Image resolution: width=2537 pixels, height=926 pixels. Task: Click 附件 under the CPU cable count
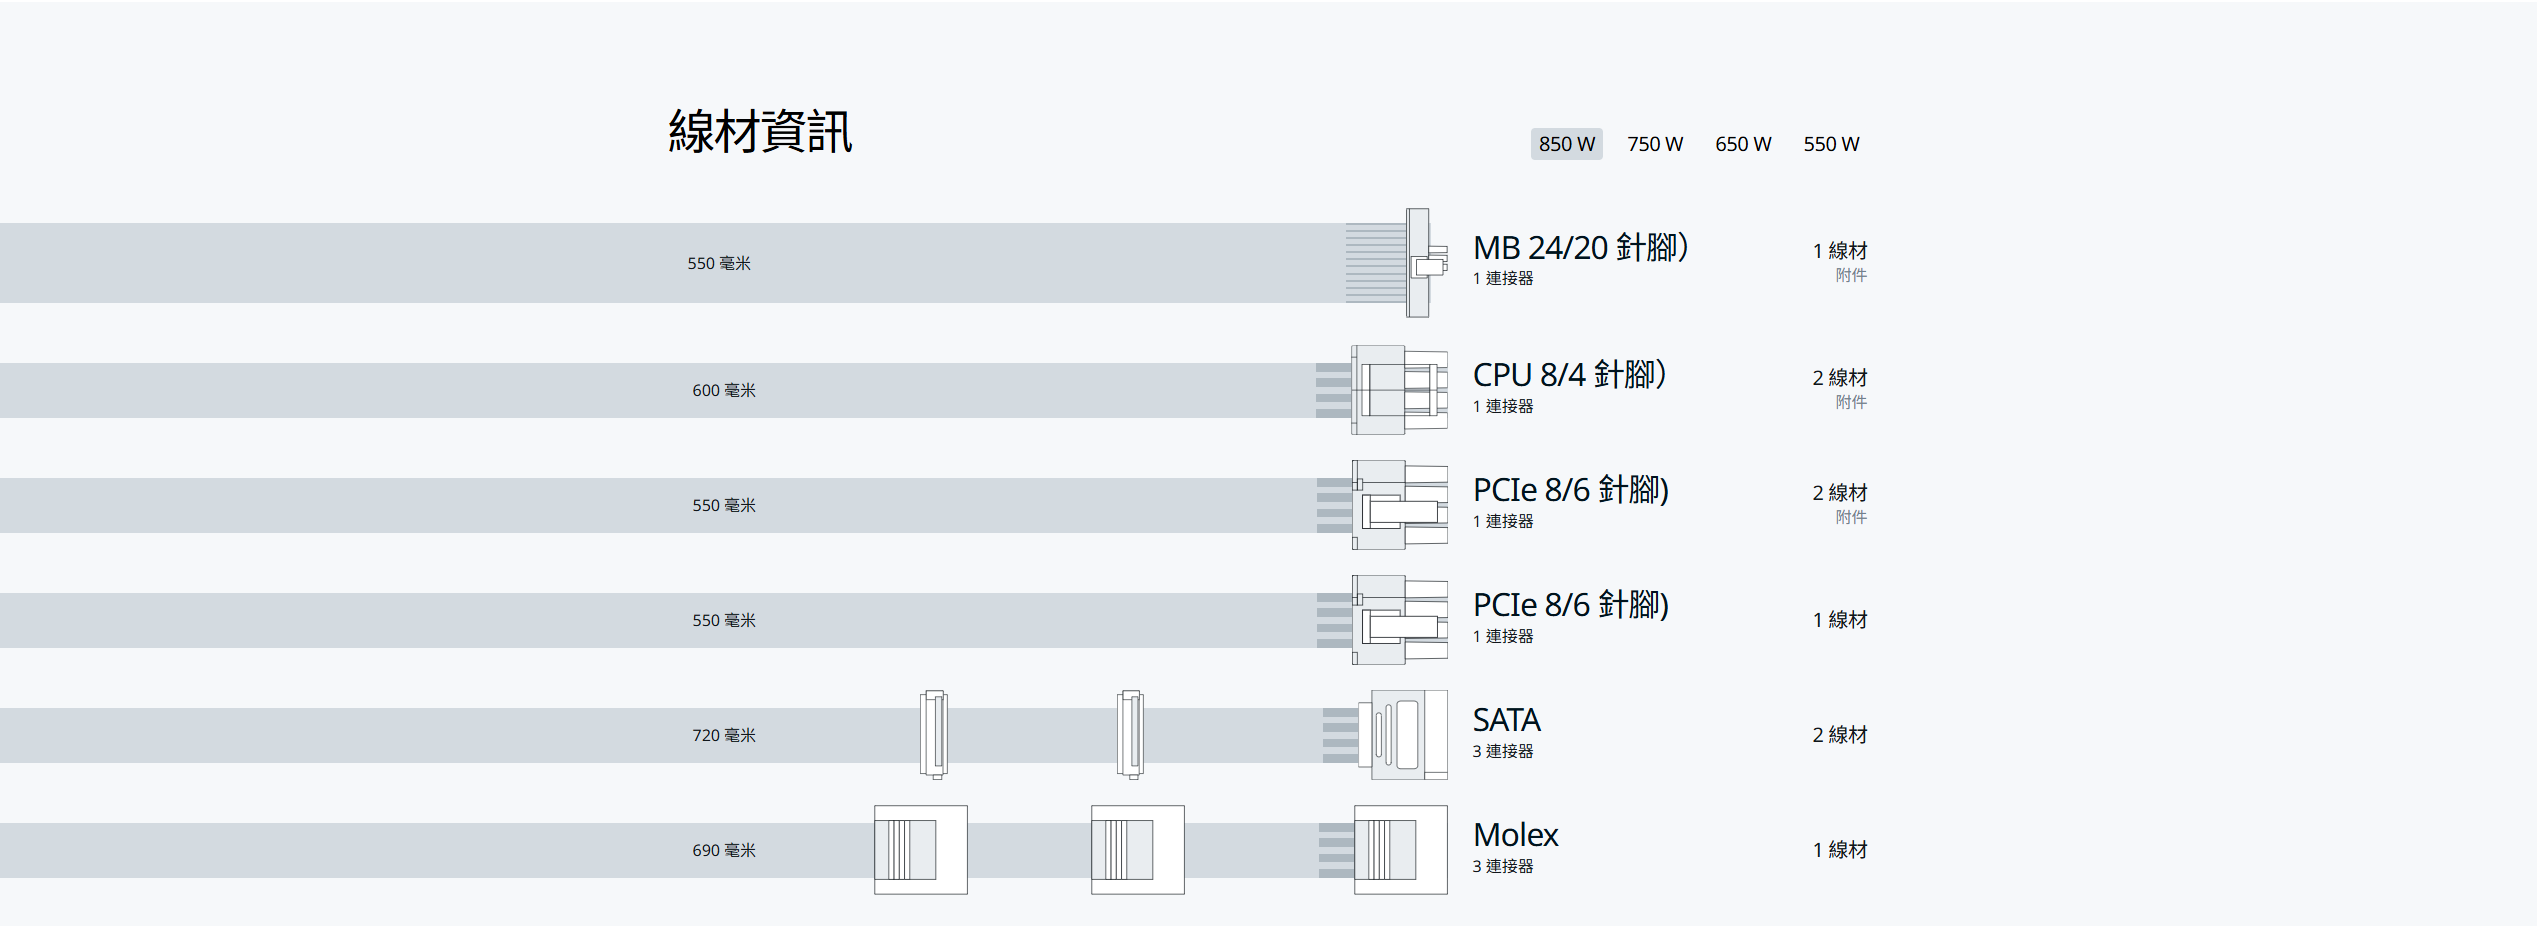pyautogui.click(x=1851, y=402)
